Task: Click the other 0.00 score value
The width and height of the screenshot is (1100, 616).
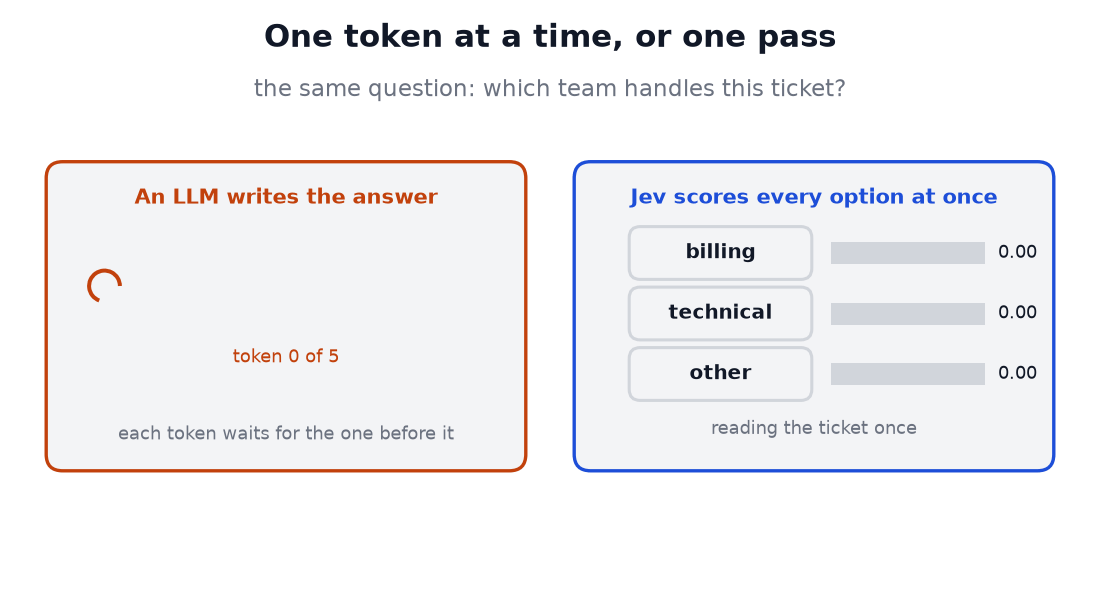Action: click(1017, 373)
